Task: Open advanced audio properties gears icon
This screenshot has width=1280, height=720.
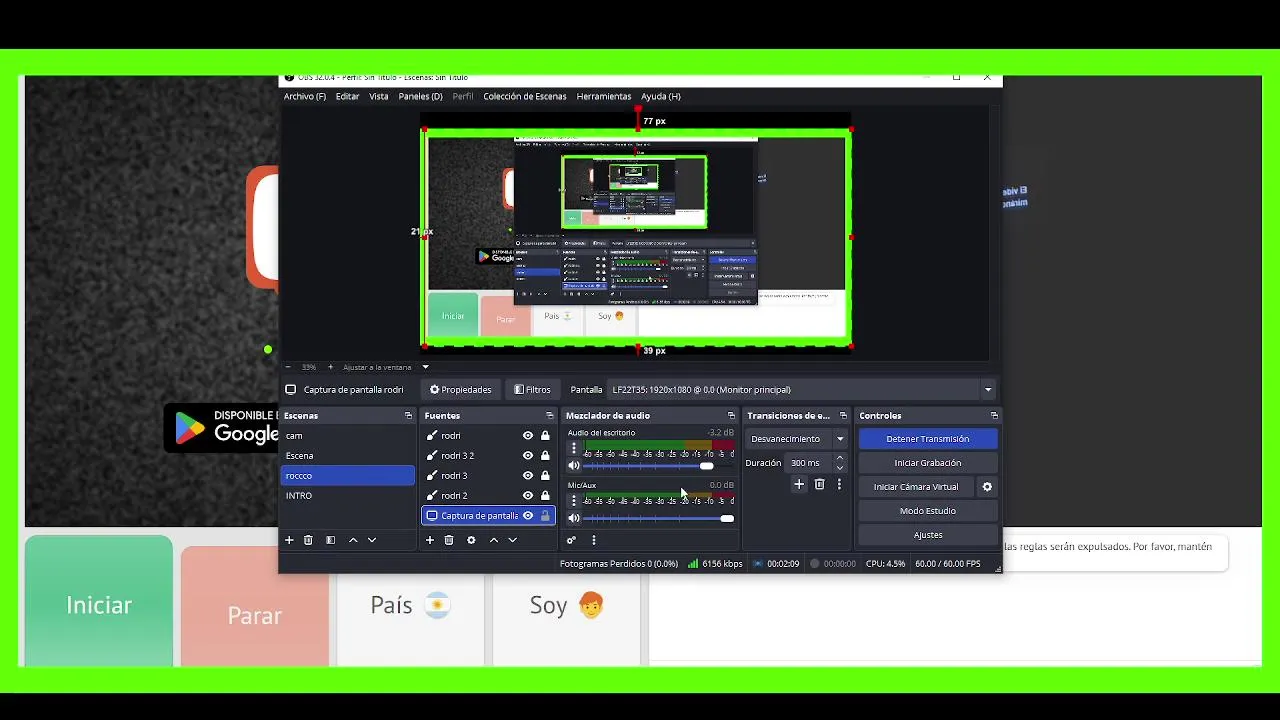Action: coord(571,540)
